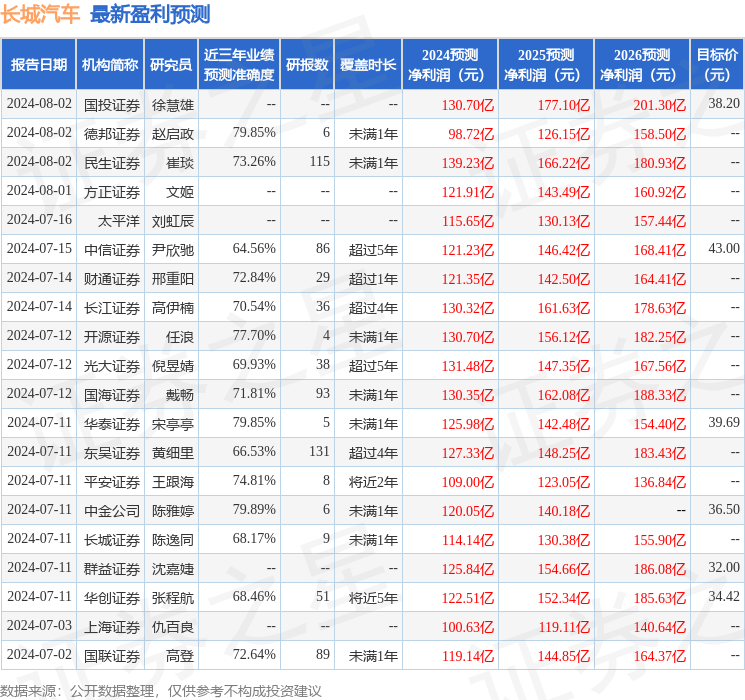This screenshot has height=700, width=745.
Task: Select the 长江证券 cell
Action: coord(112,308)
